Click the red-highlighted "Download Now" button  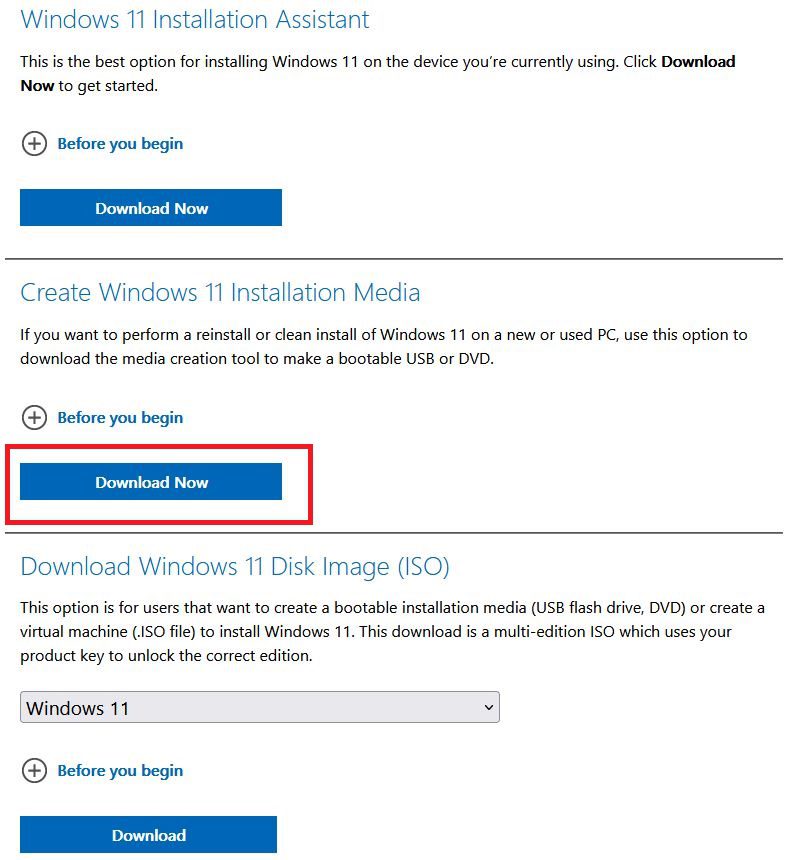point(151,481)
